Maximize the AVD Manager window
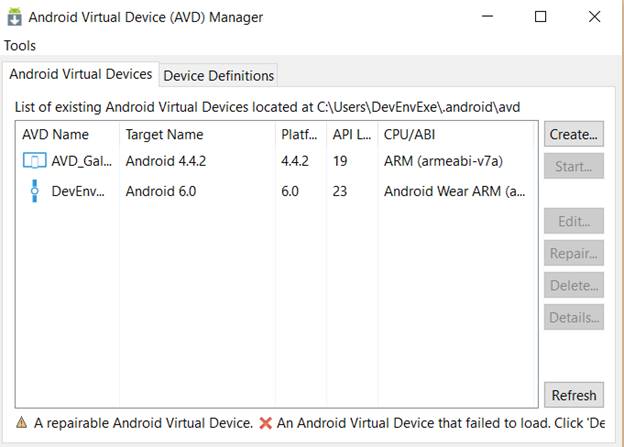Image resolution: width=624 pixels, height=447 pixels. coord(540,17)
